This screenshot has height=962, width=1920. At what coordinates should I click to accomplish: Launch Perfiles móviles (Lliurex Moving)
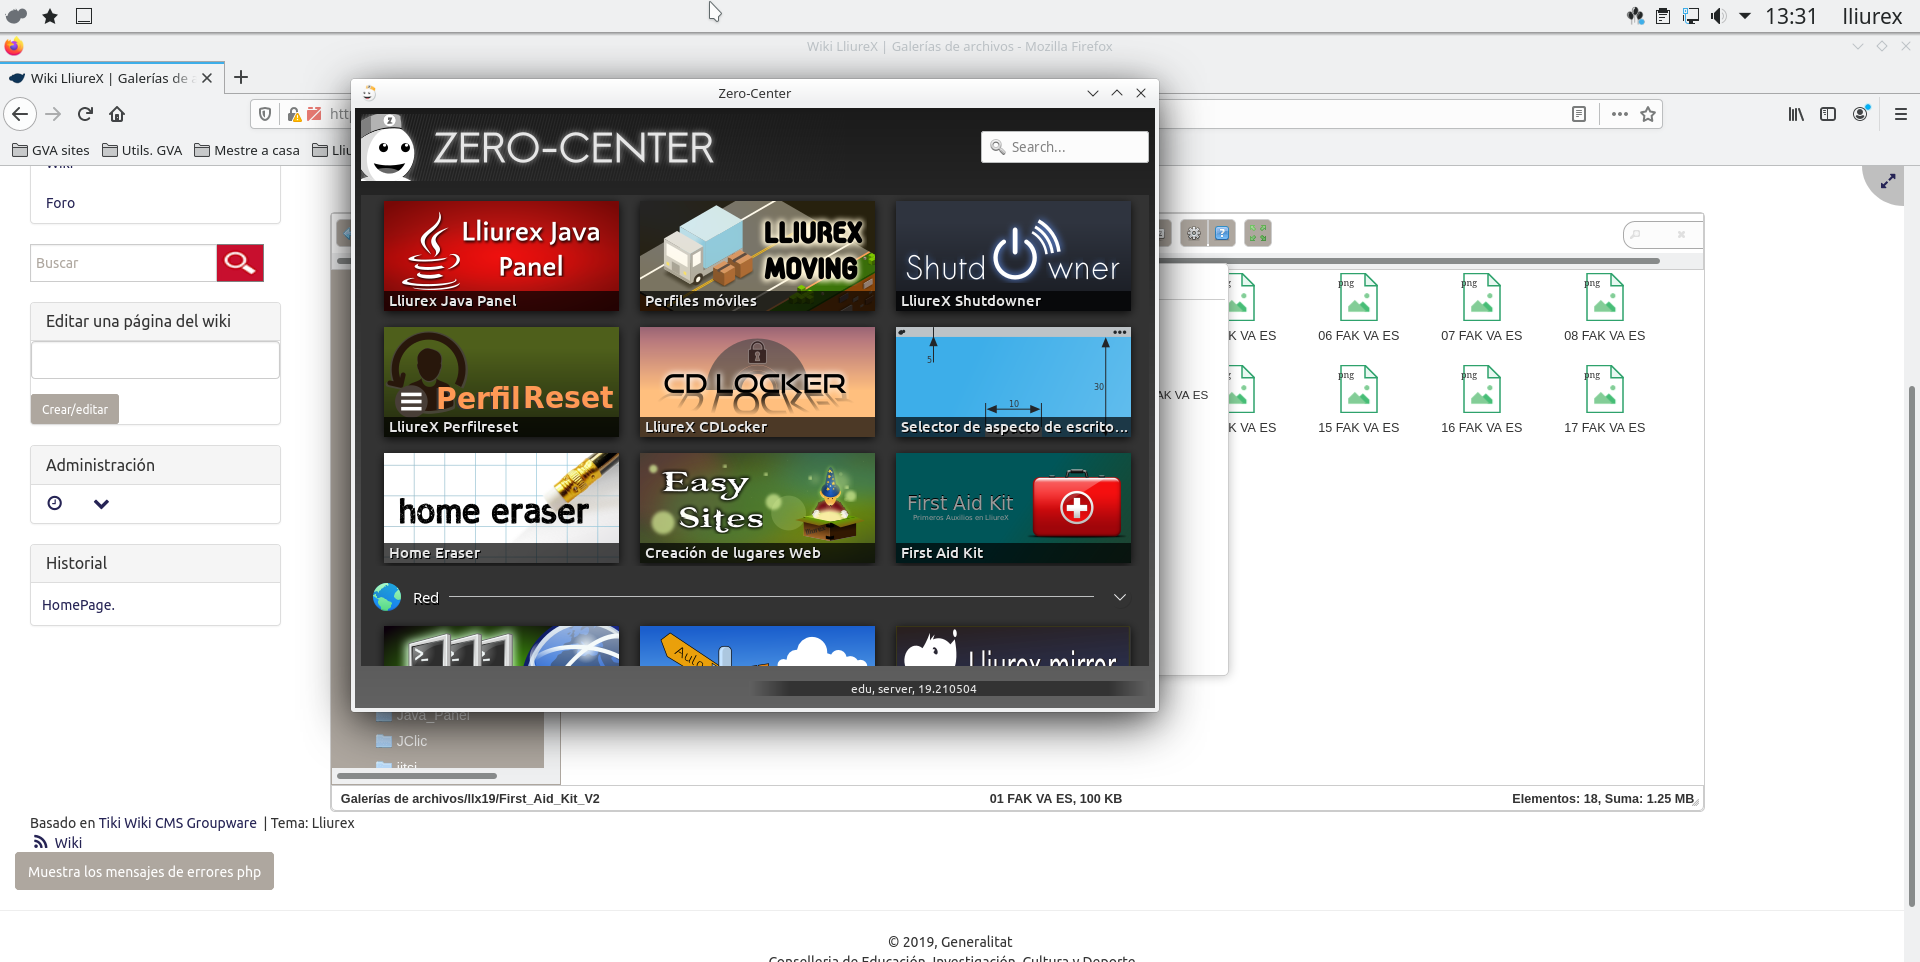[757, 256]
